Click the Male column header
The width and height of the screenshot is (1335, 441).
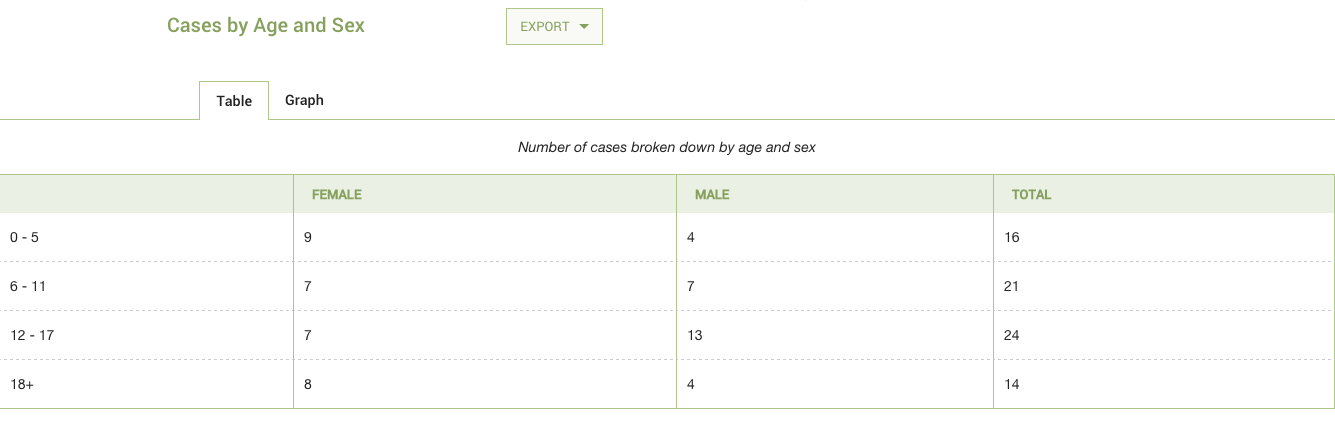pyautogui.click(x=712, y=195)
